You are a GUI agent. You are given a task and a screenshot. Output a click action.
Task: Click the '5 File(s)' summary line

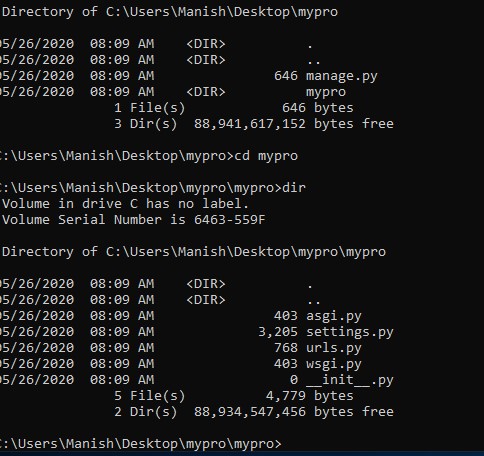233,396
